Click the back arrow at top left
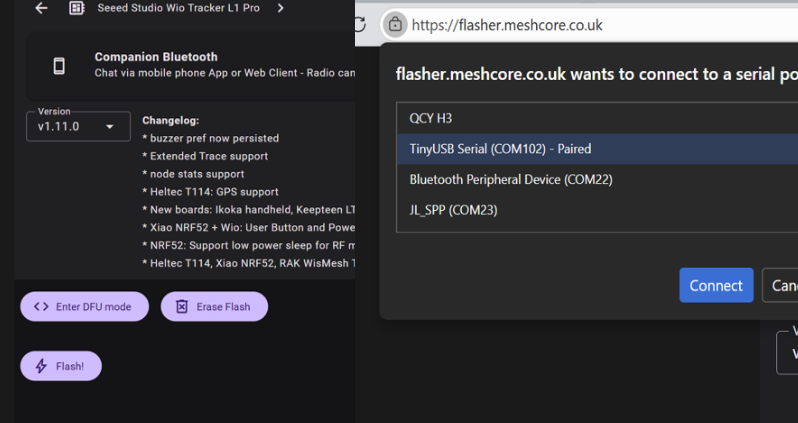Image resolution: width=798 pixels, height=423 pixels. pyautogui.click(x=41, y=8)
